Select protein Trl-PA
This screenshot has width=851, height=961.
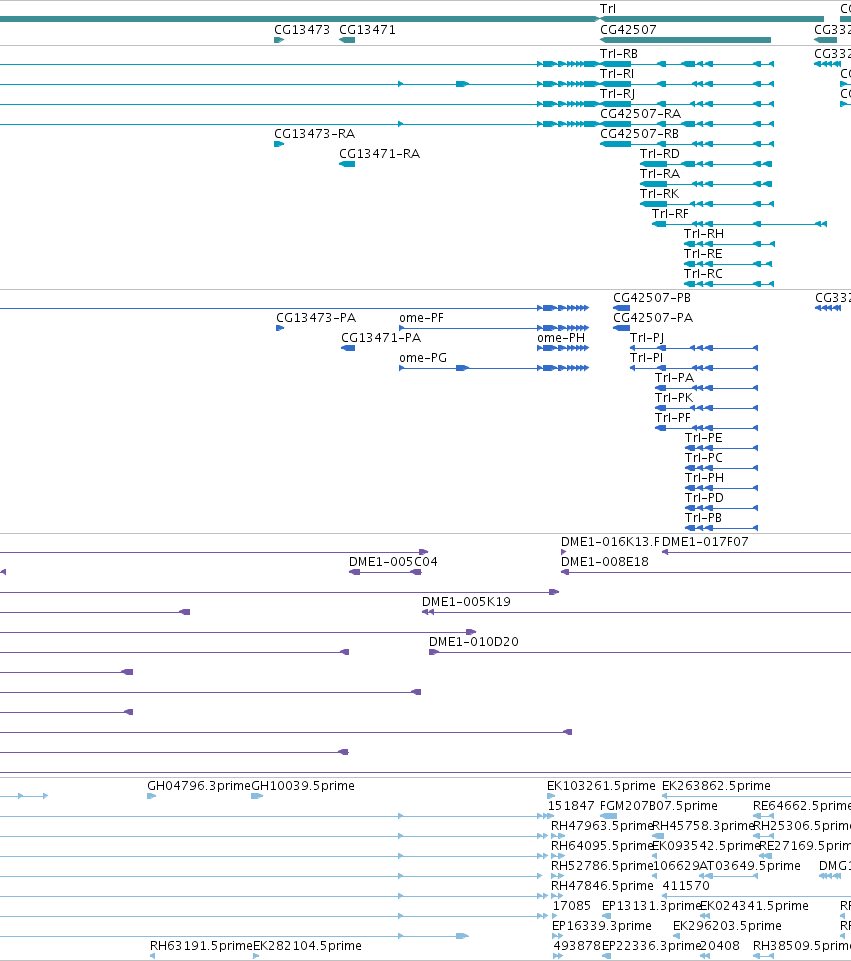pos(706,388)
